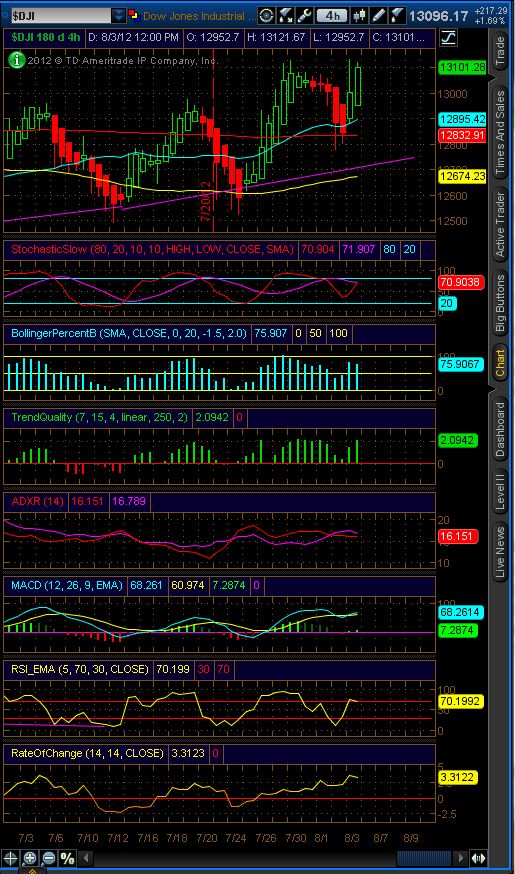The height and width of the screenshot is (874, 515).
Task: Open the candlestick chart style icon
Action: point(361,15)
